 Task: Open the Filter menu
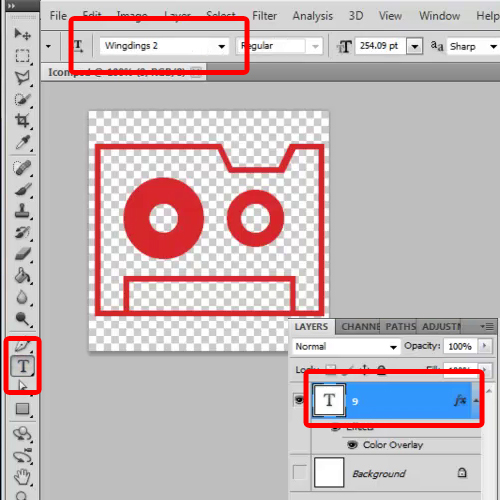tap(264, 16)
